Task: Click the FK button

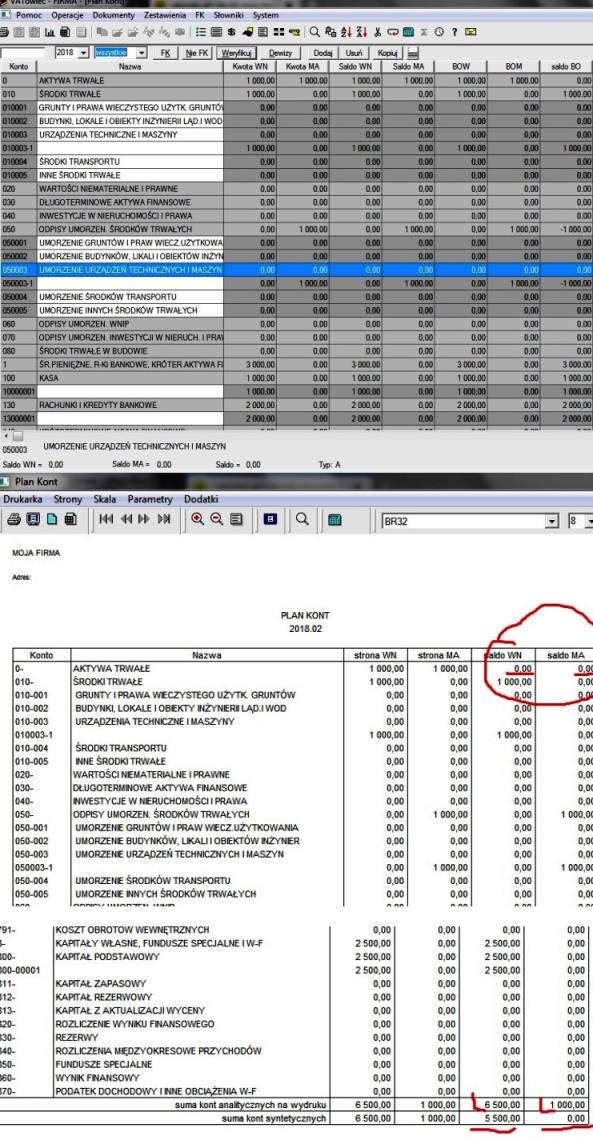Action: pos(165,53)
